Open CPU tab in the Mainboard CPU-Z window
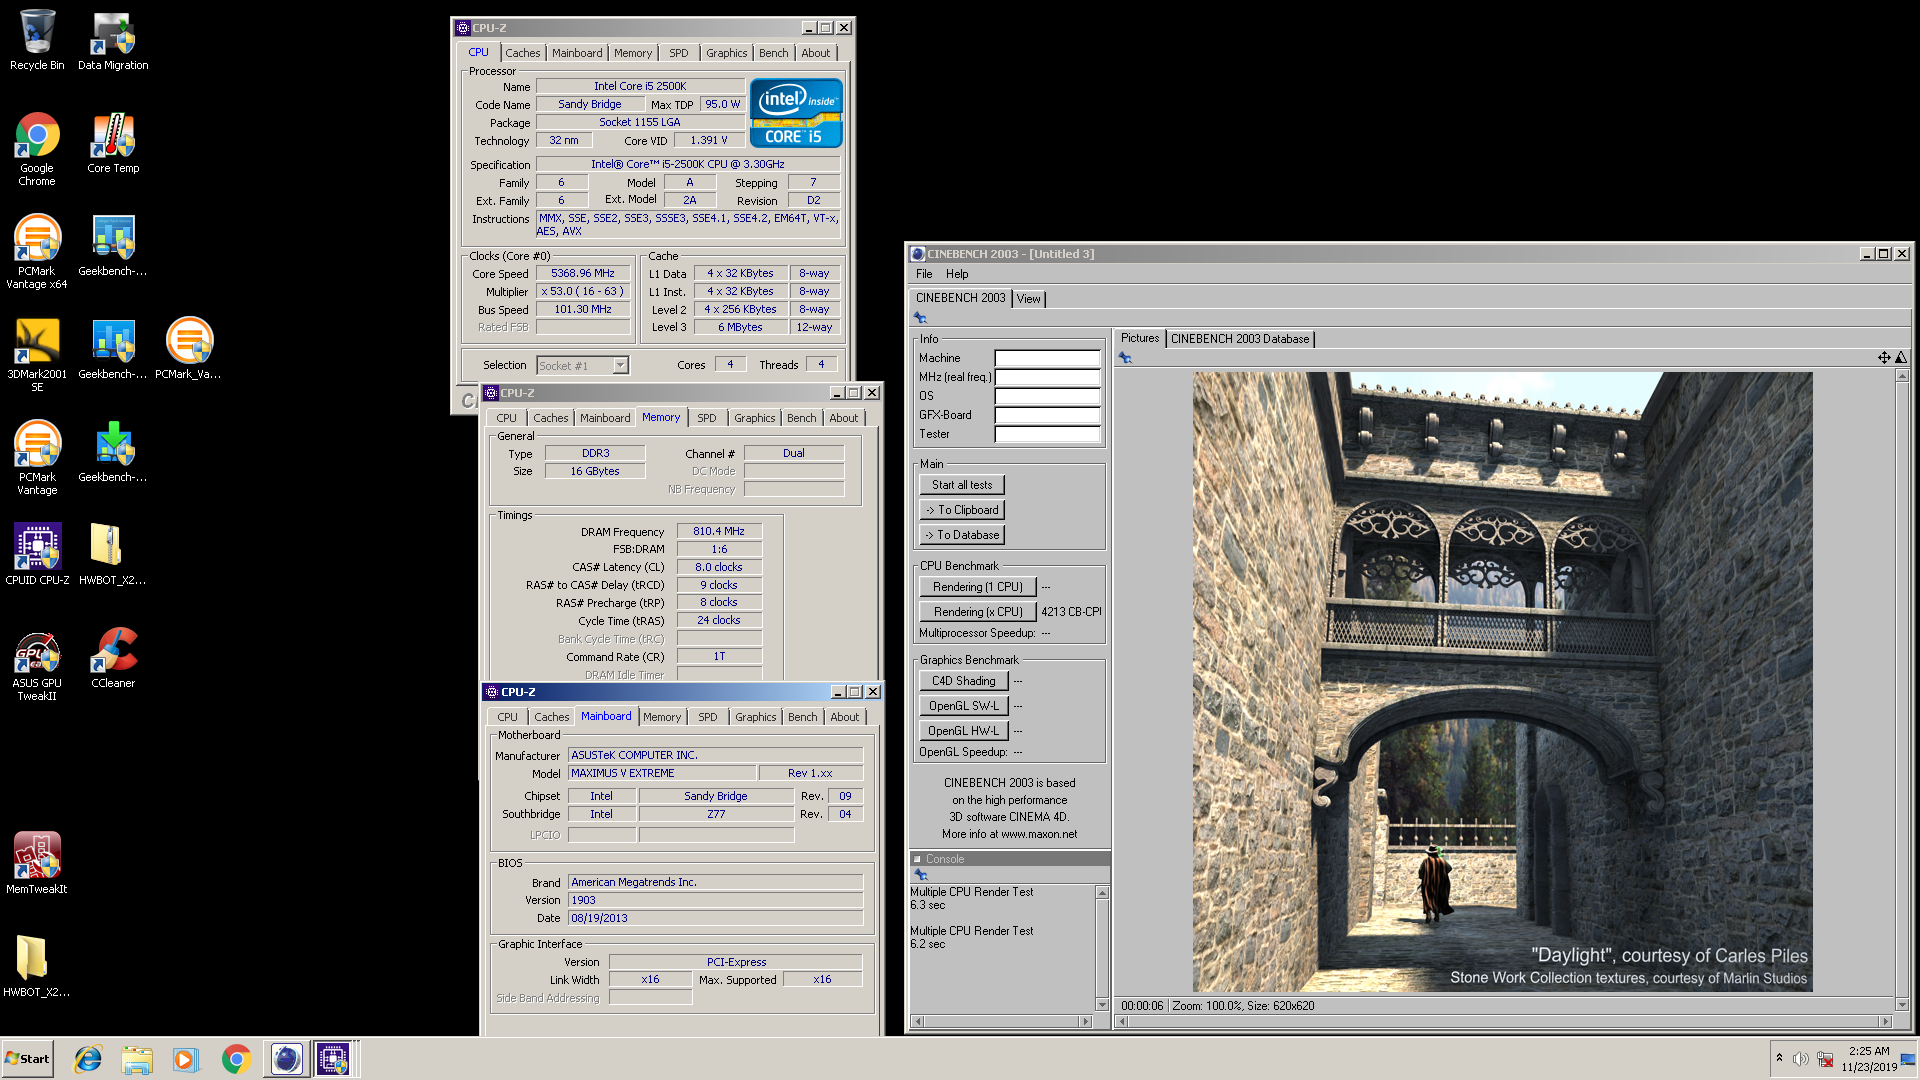Image resolution: width=1920 pixels, height=1080 pixels. coord(508,717)
